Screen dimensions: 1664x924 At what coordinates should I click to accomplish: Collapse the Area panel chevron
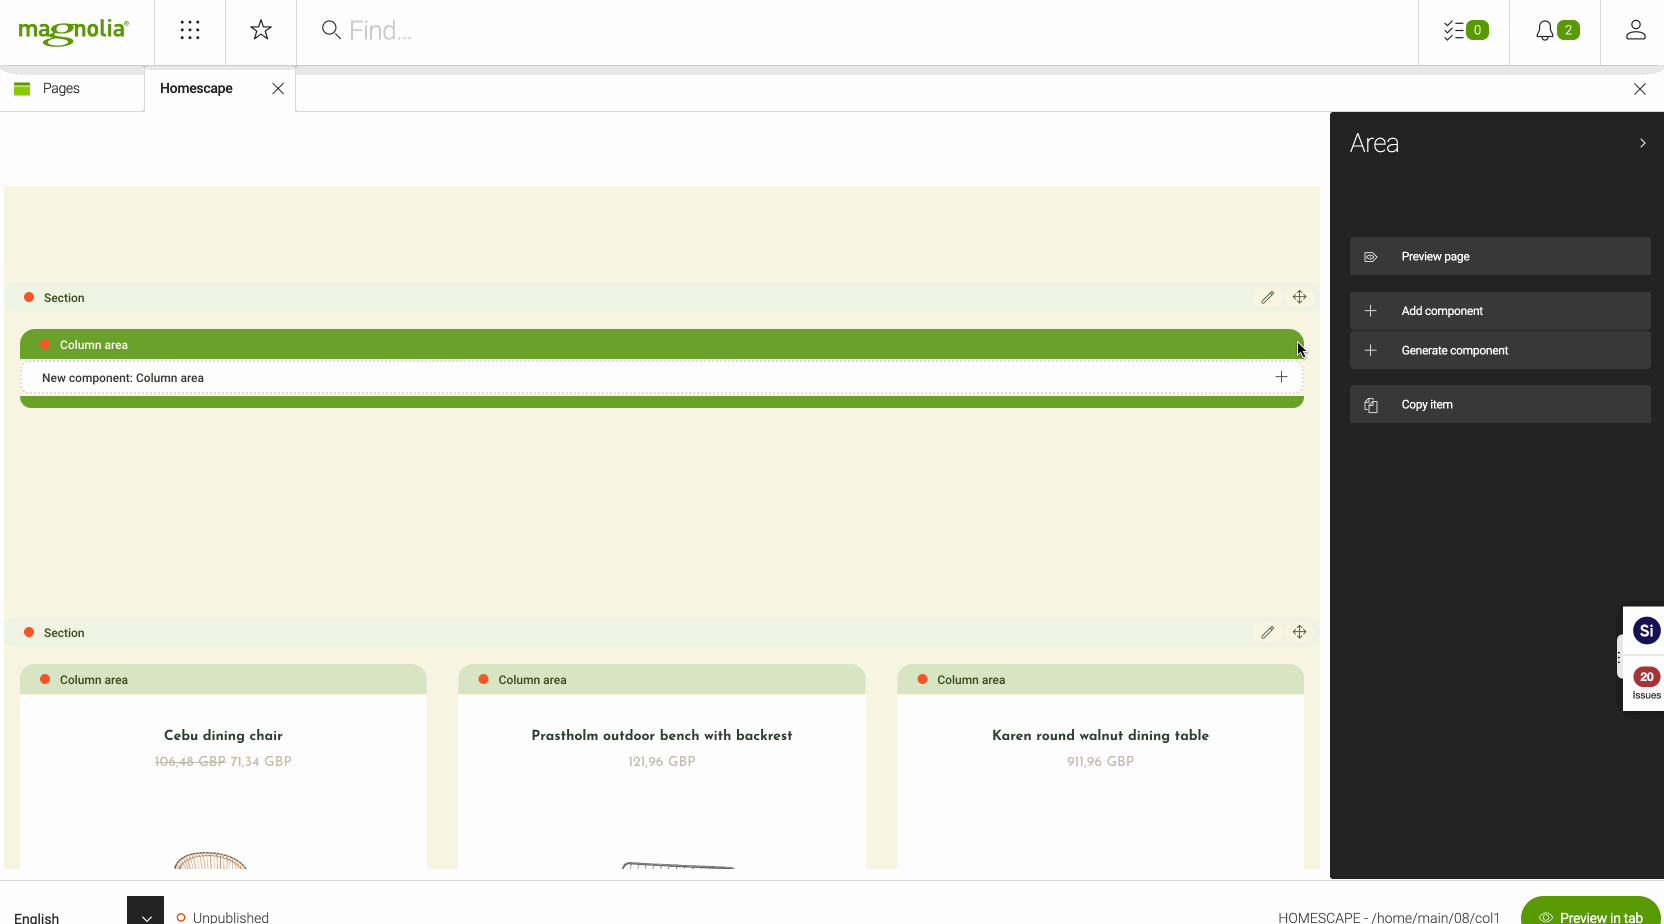1642,143
